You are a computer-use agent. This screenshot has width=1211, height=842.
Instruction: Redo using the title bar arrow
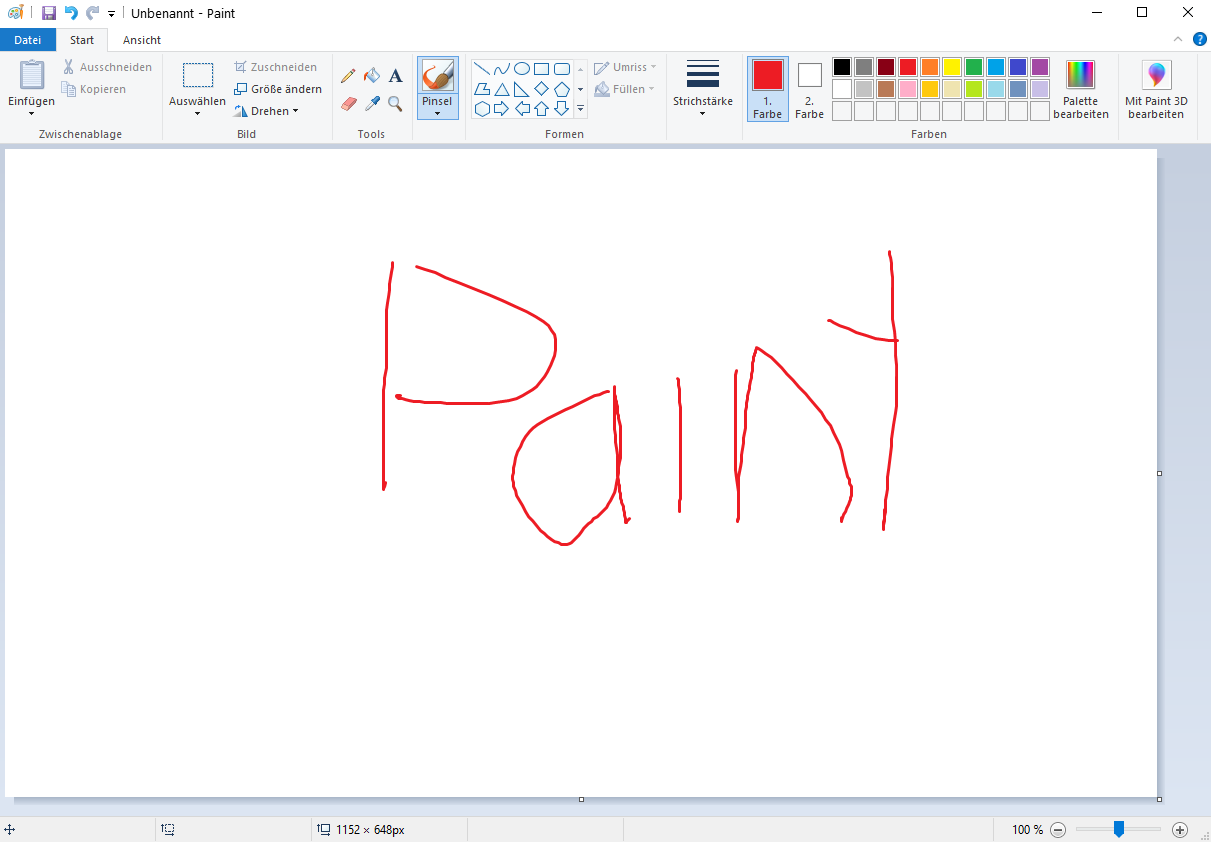click(x=92, y=13)
